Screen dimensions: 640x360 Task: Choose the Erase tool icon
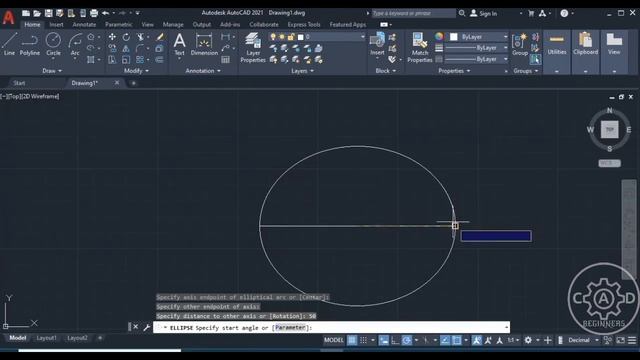160,37
